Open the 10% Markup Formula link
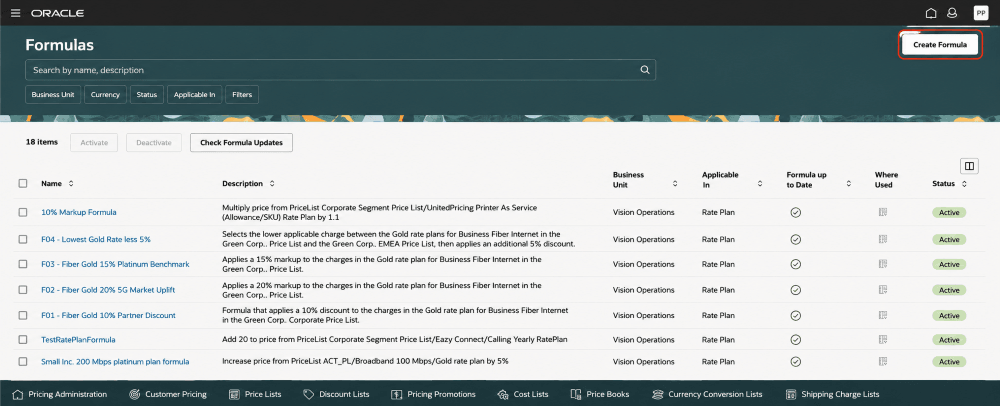 click(x=78, y=212)
